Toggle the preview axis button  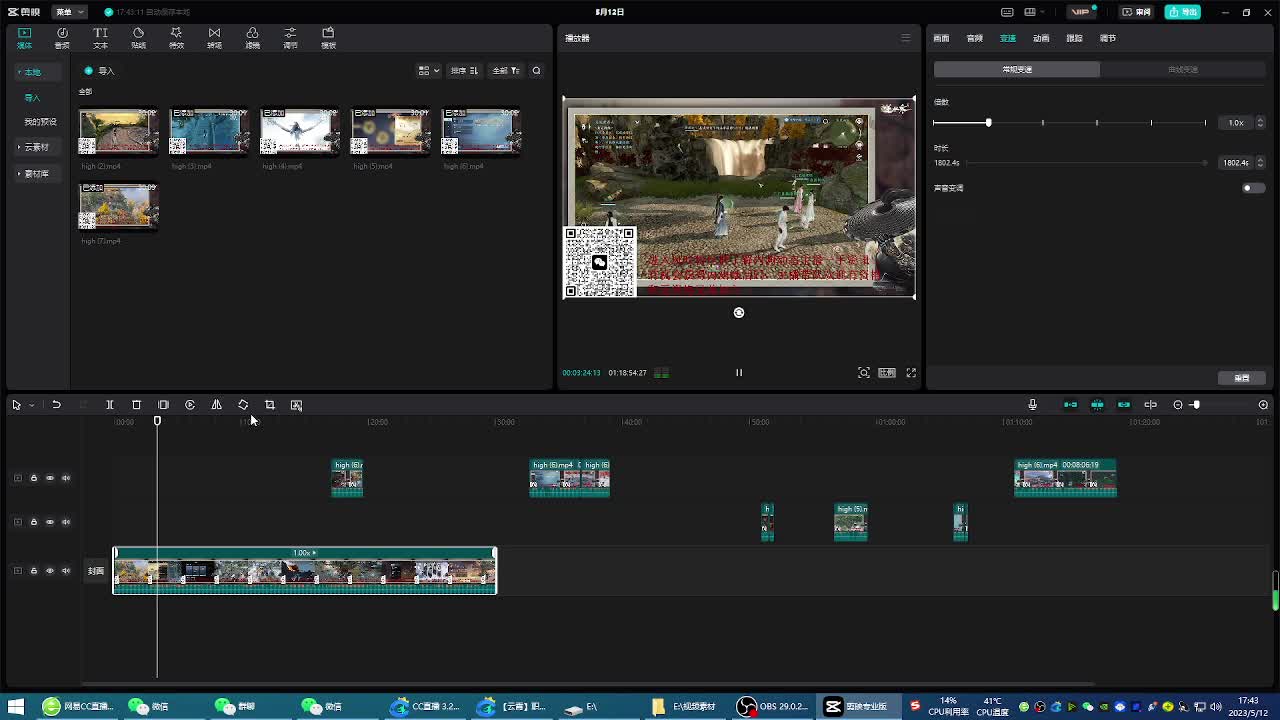coord(1151,405)
